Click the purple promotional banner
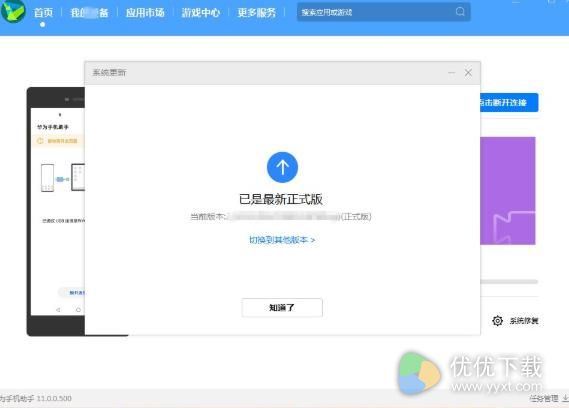The image size is (569, 408). (508, 191)
